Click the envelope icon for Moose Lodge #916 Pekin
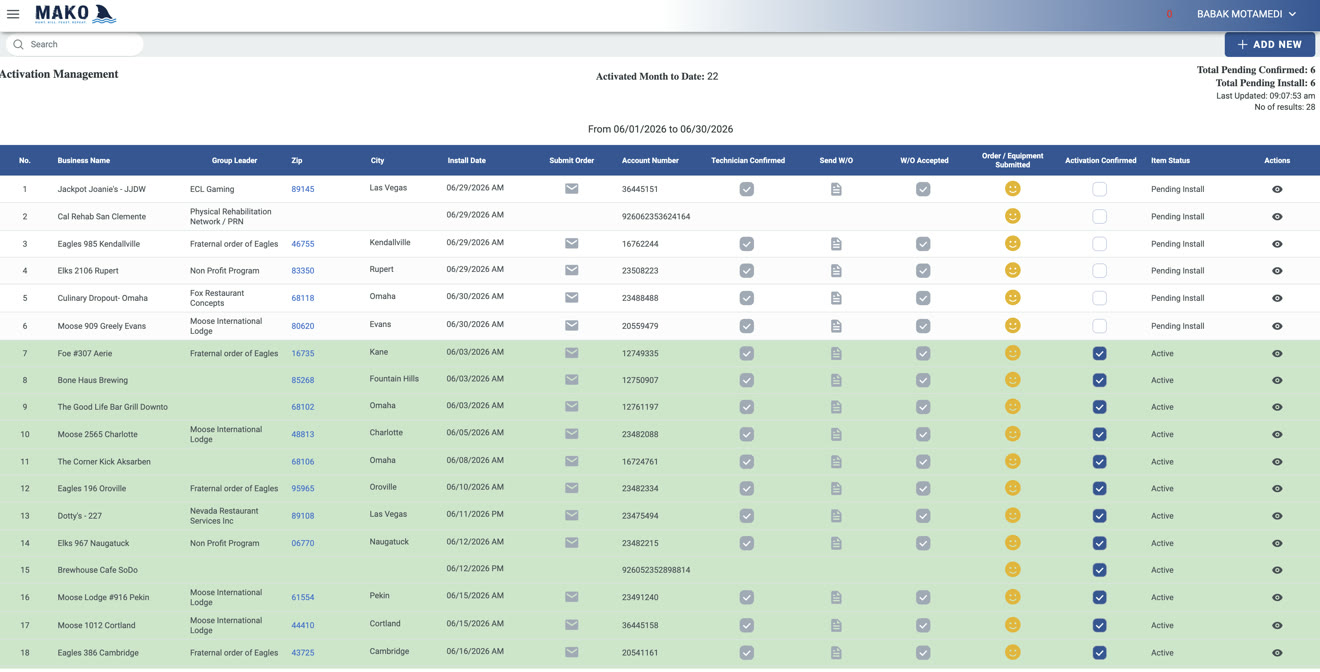 click(x=572, y=596)
